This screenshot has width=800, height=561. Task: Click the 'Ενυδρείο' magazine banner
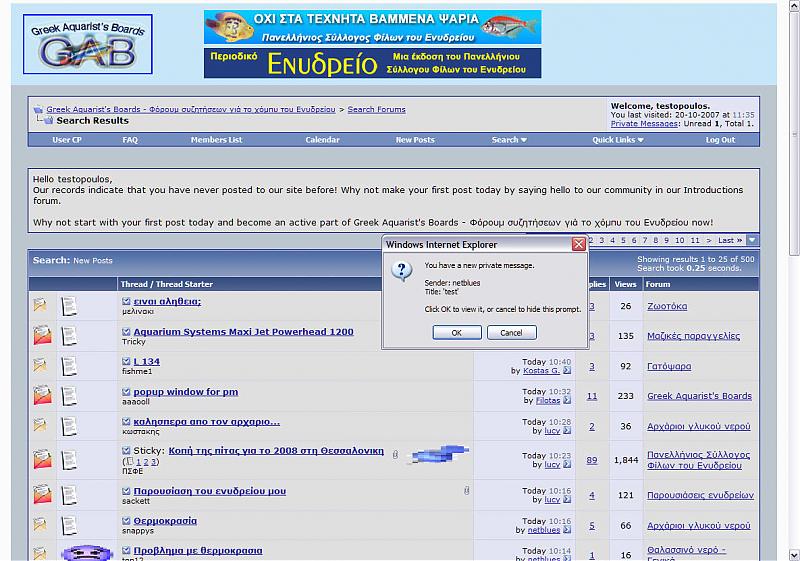point(372,64)
